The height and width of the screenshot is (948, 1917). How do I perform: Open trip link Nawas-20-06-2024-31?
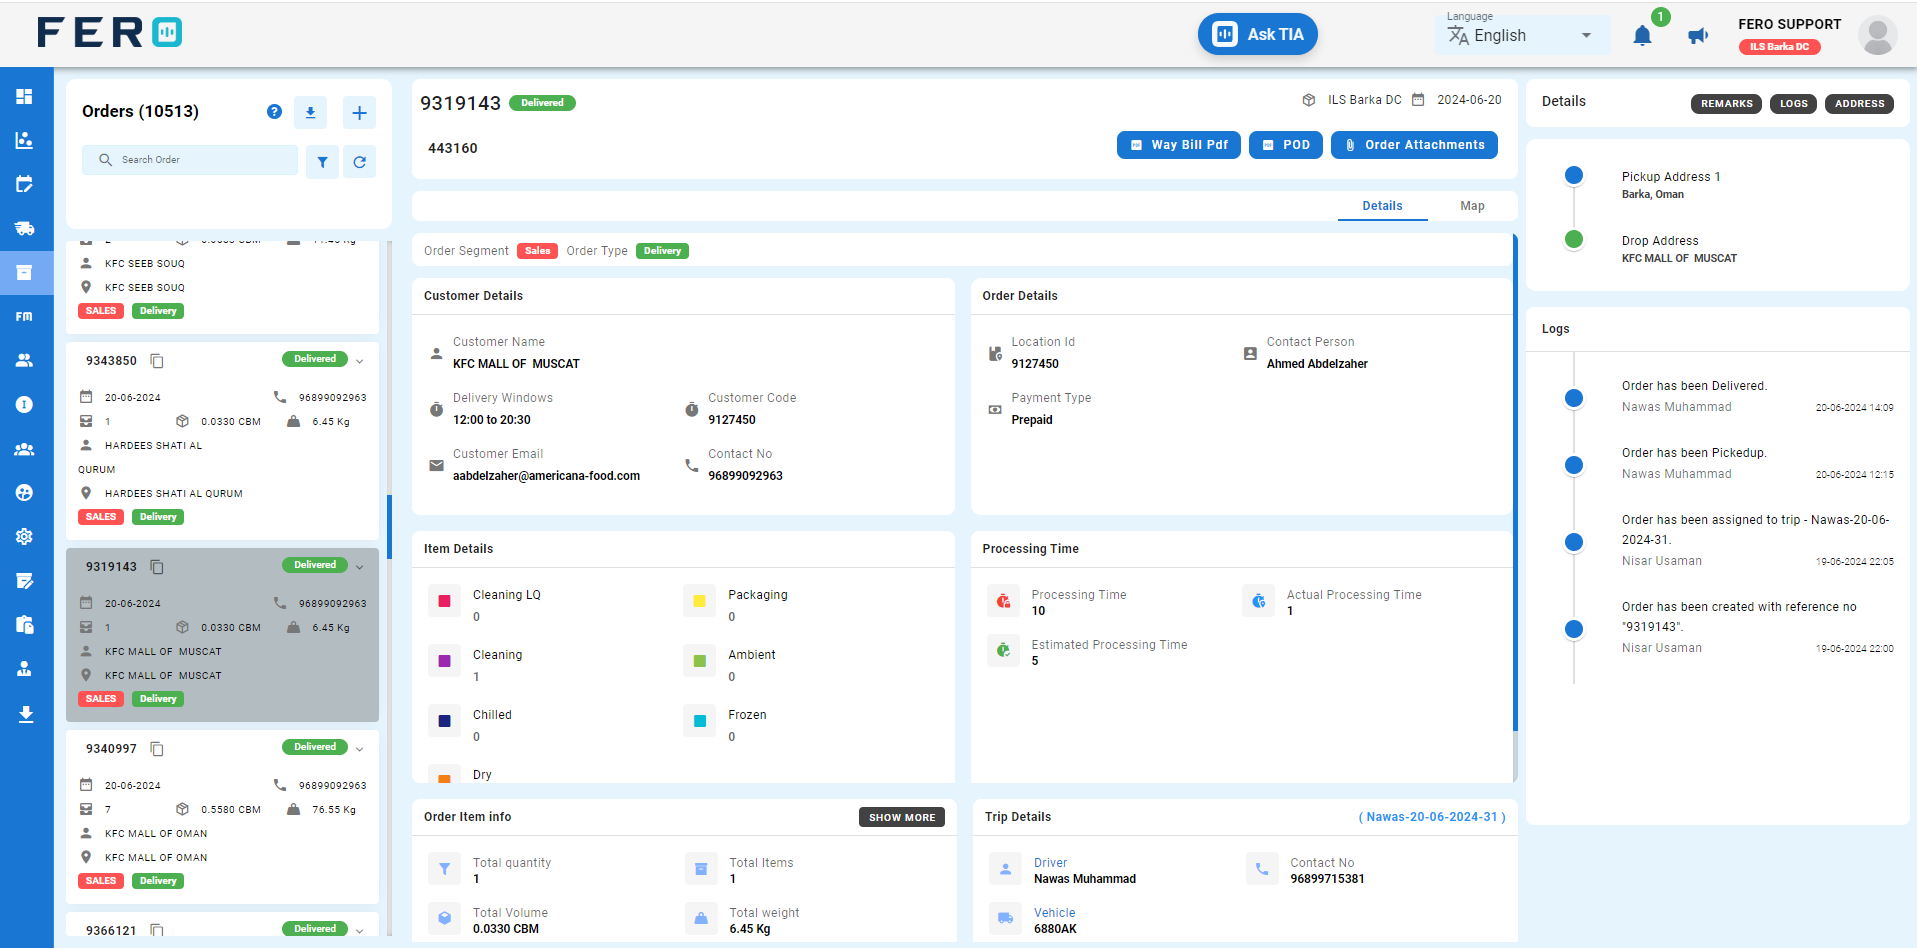(1432, 817)
